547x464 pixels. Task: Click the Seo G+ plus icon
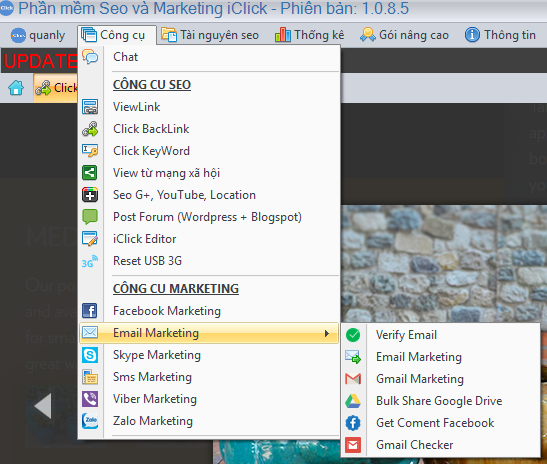tap(90, 195)
